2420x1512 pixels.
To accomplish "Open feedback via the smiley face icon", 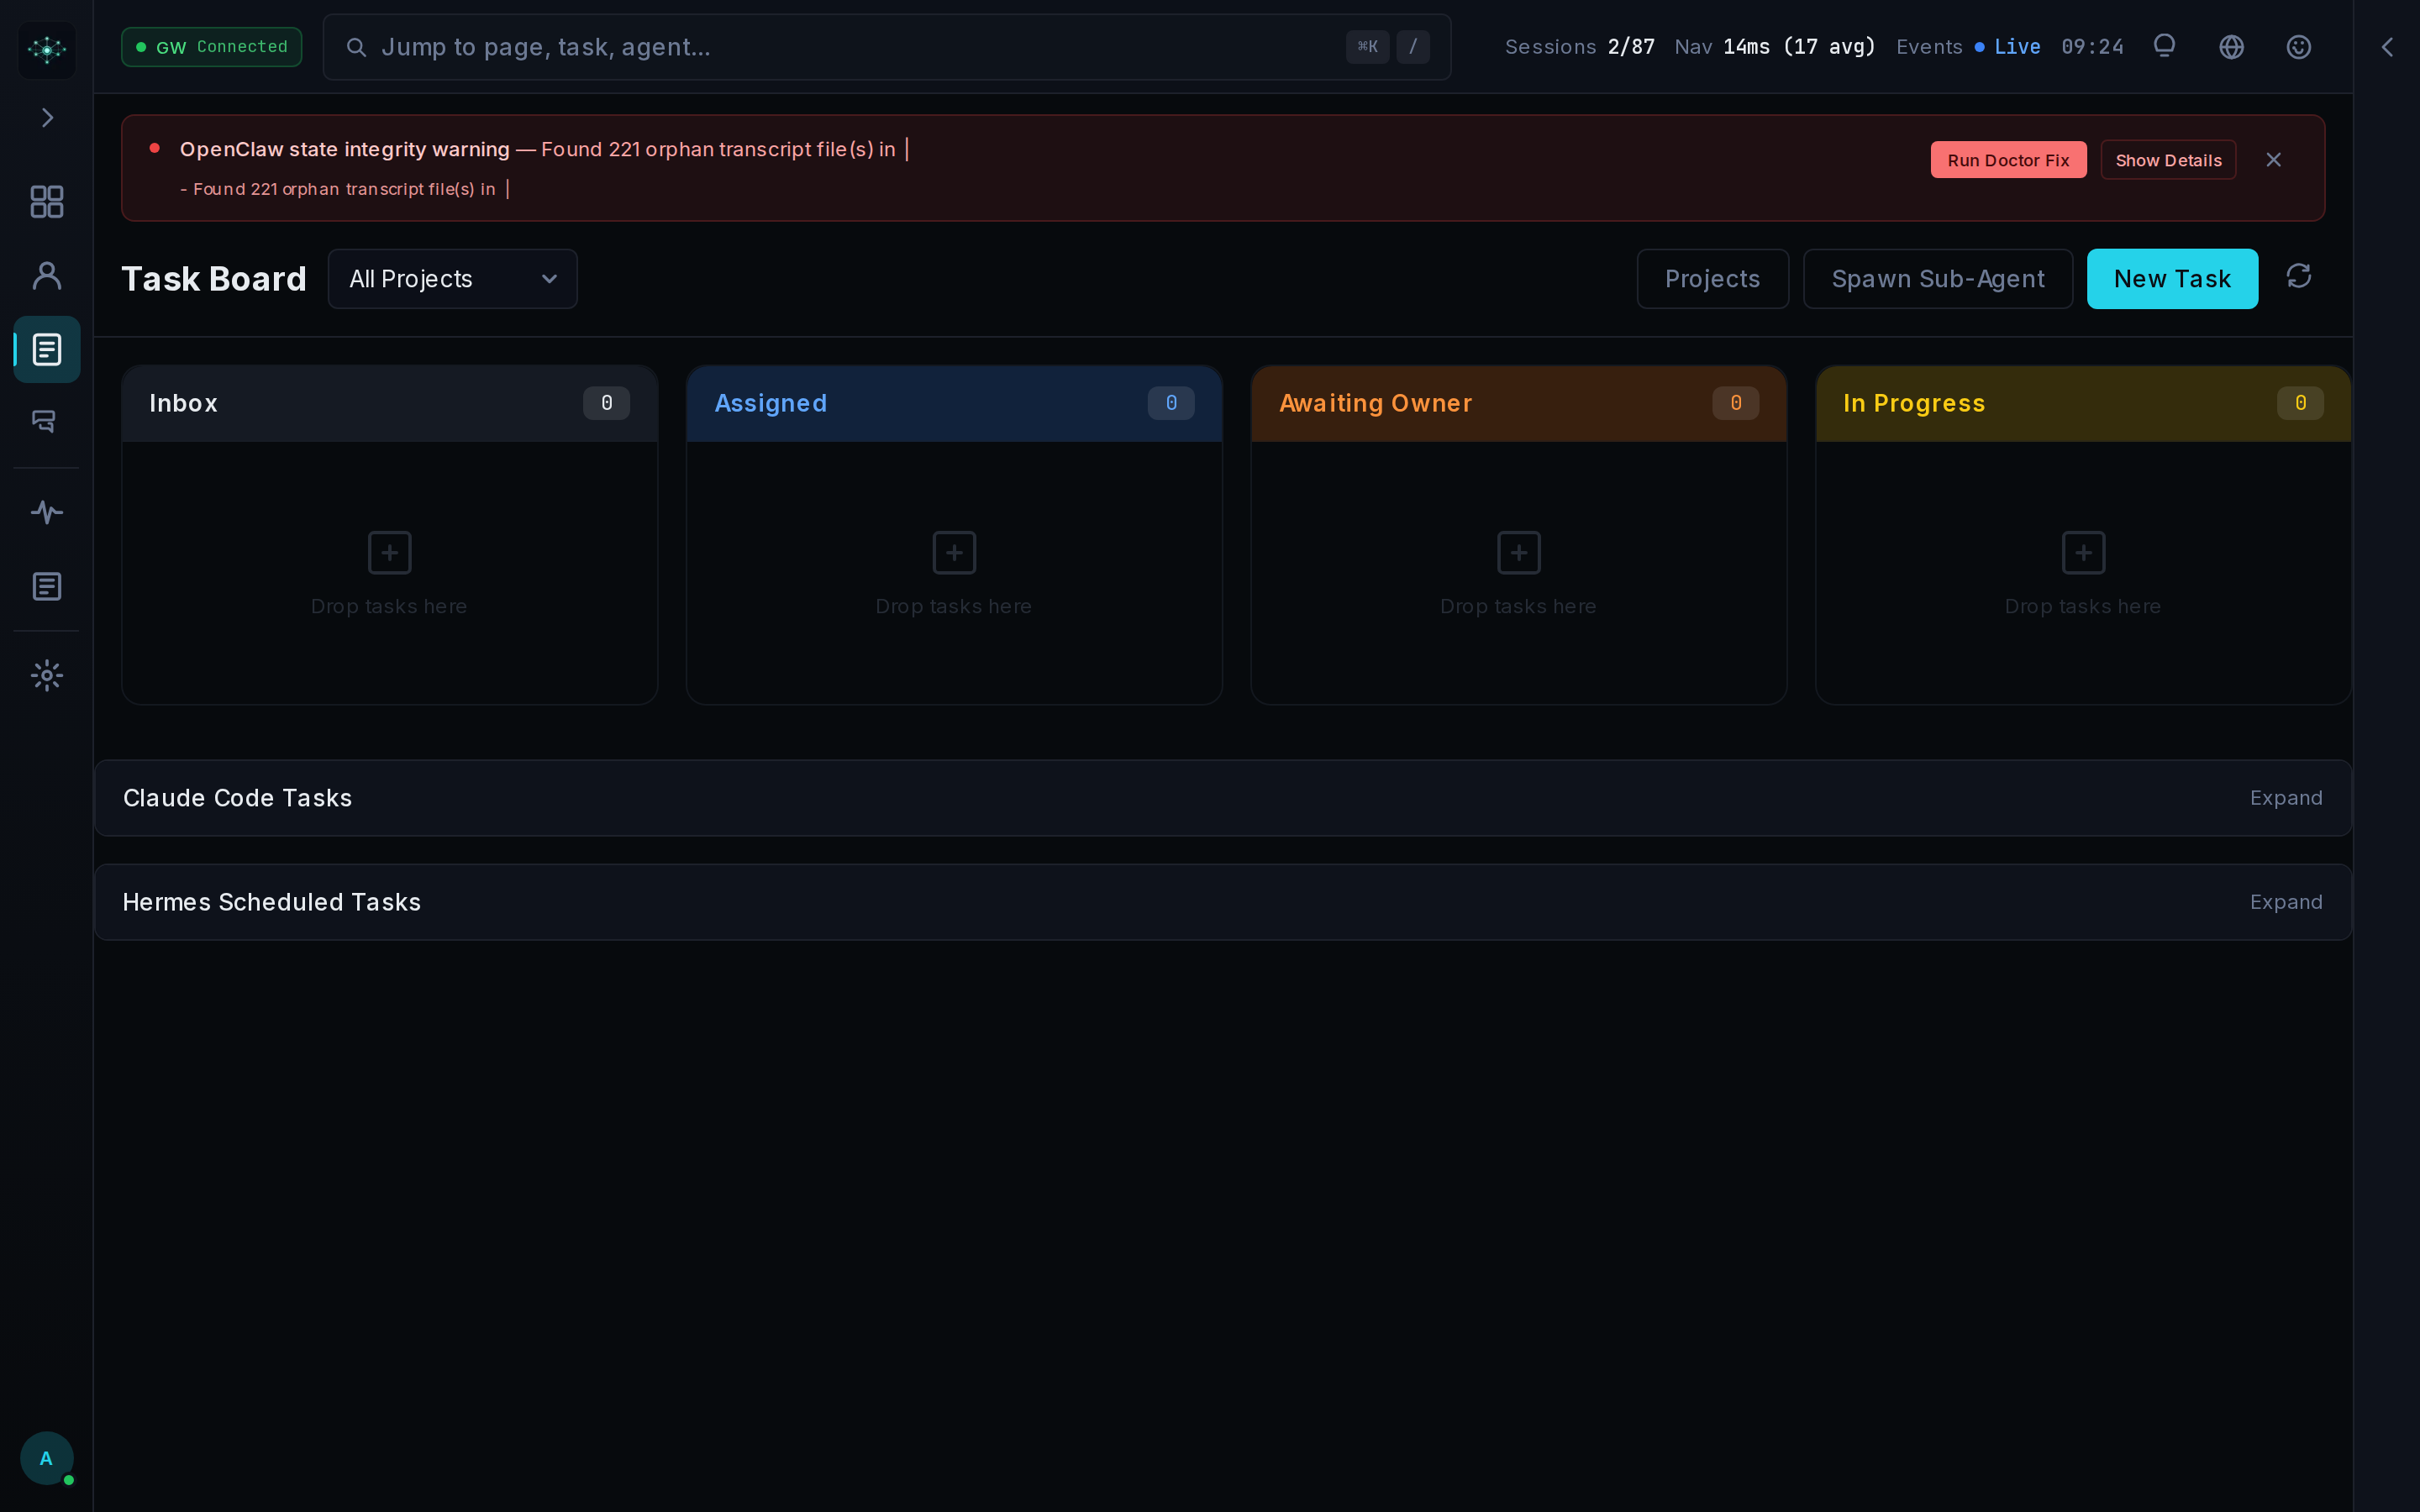I will click(x=2297, y=46).
